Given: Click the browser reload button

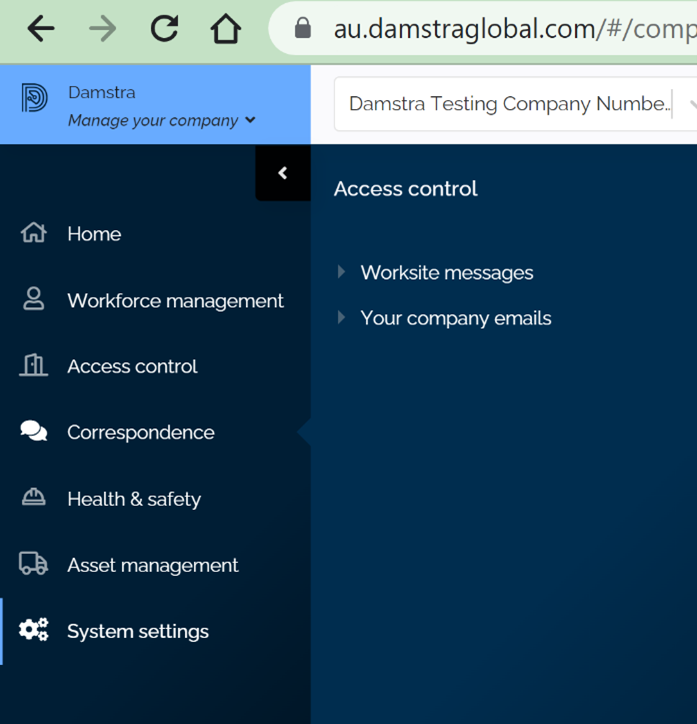Looking at the screenshot, I should click(x=164, y=29).
